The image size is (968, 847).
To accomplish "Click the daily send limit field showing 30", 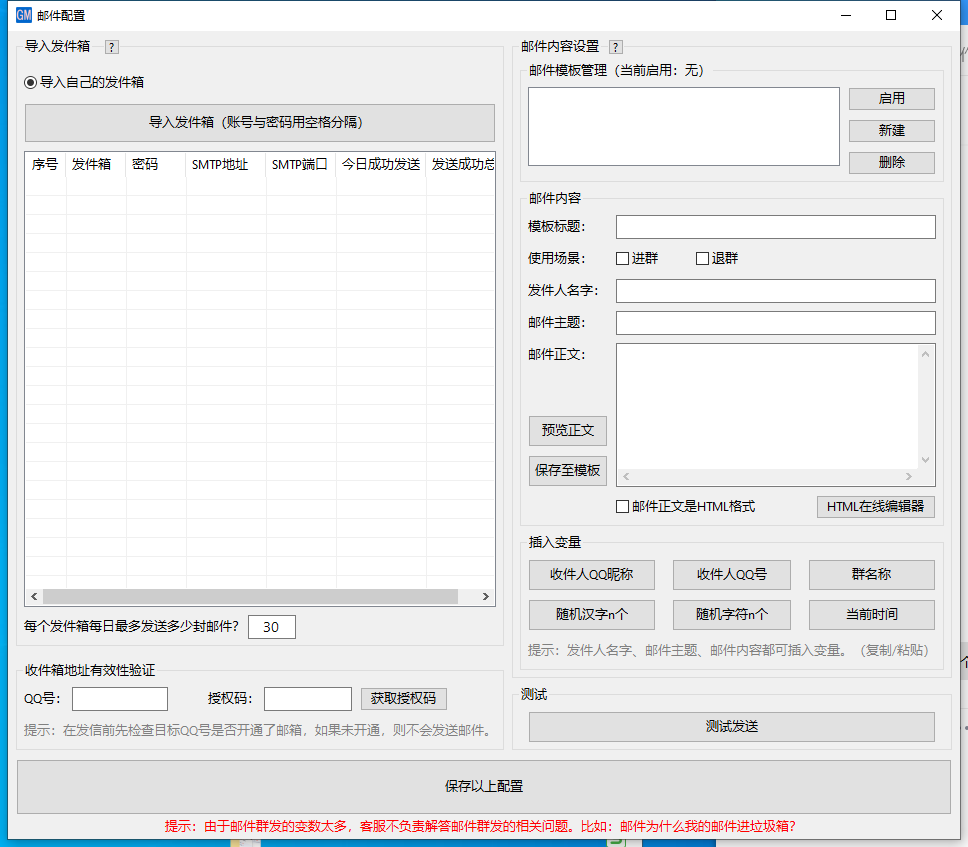I will [272, 627].
